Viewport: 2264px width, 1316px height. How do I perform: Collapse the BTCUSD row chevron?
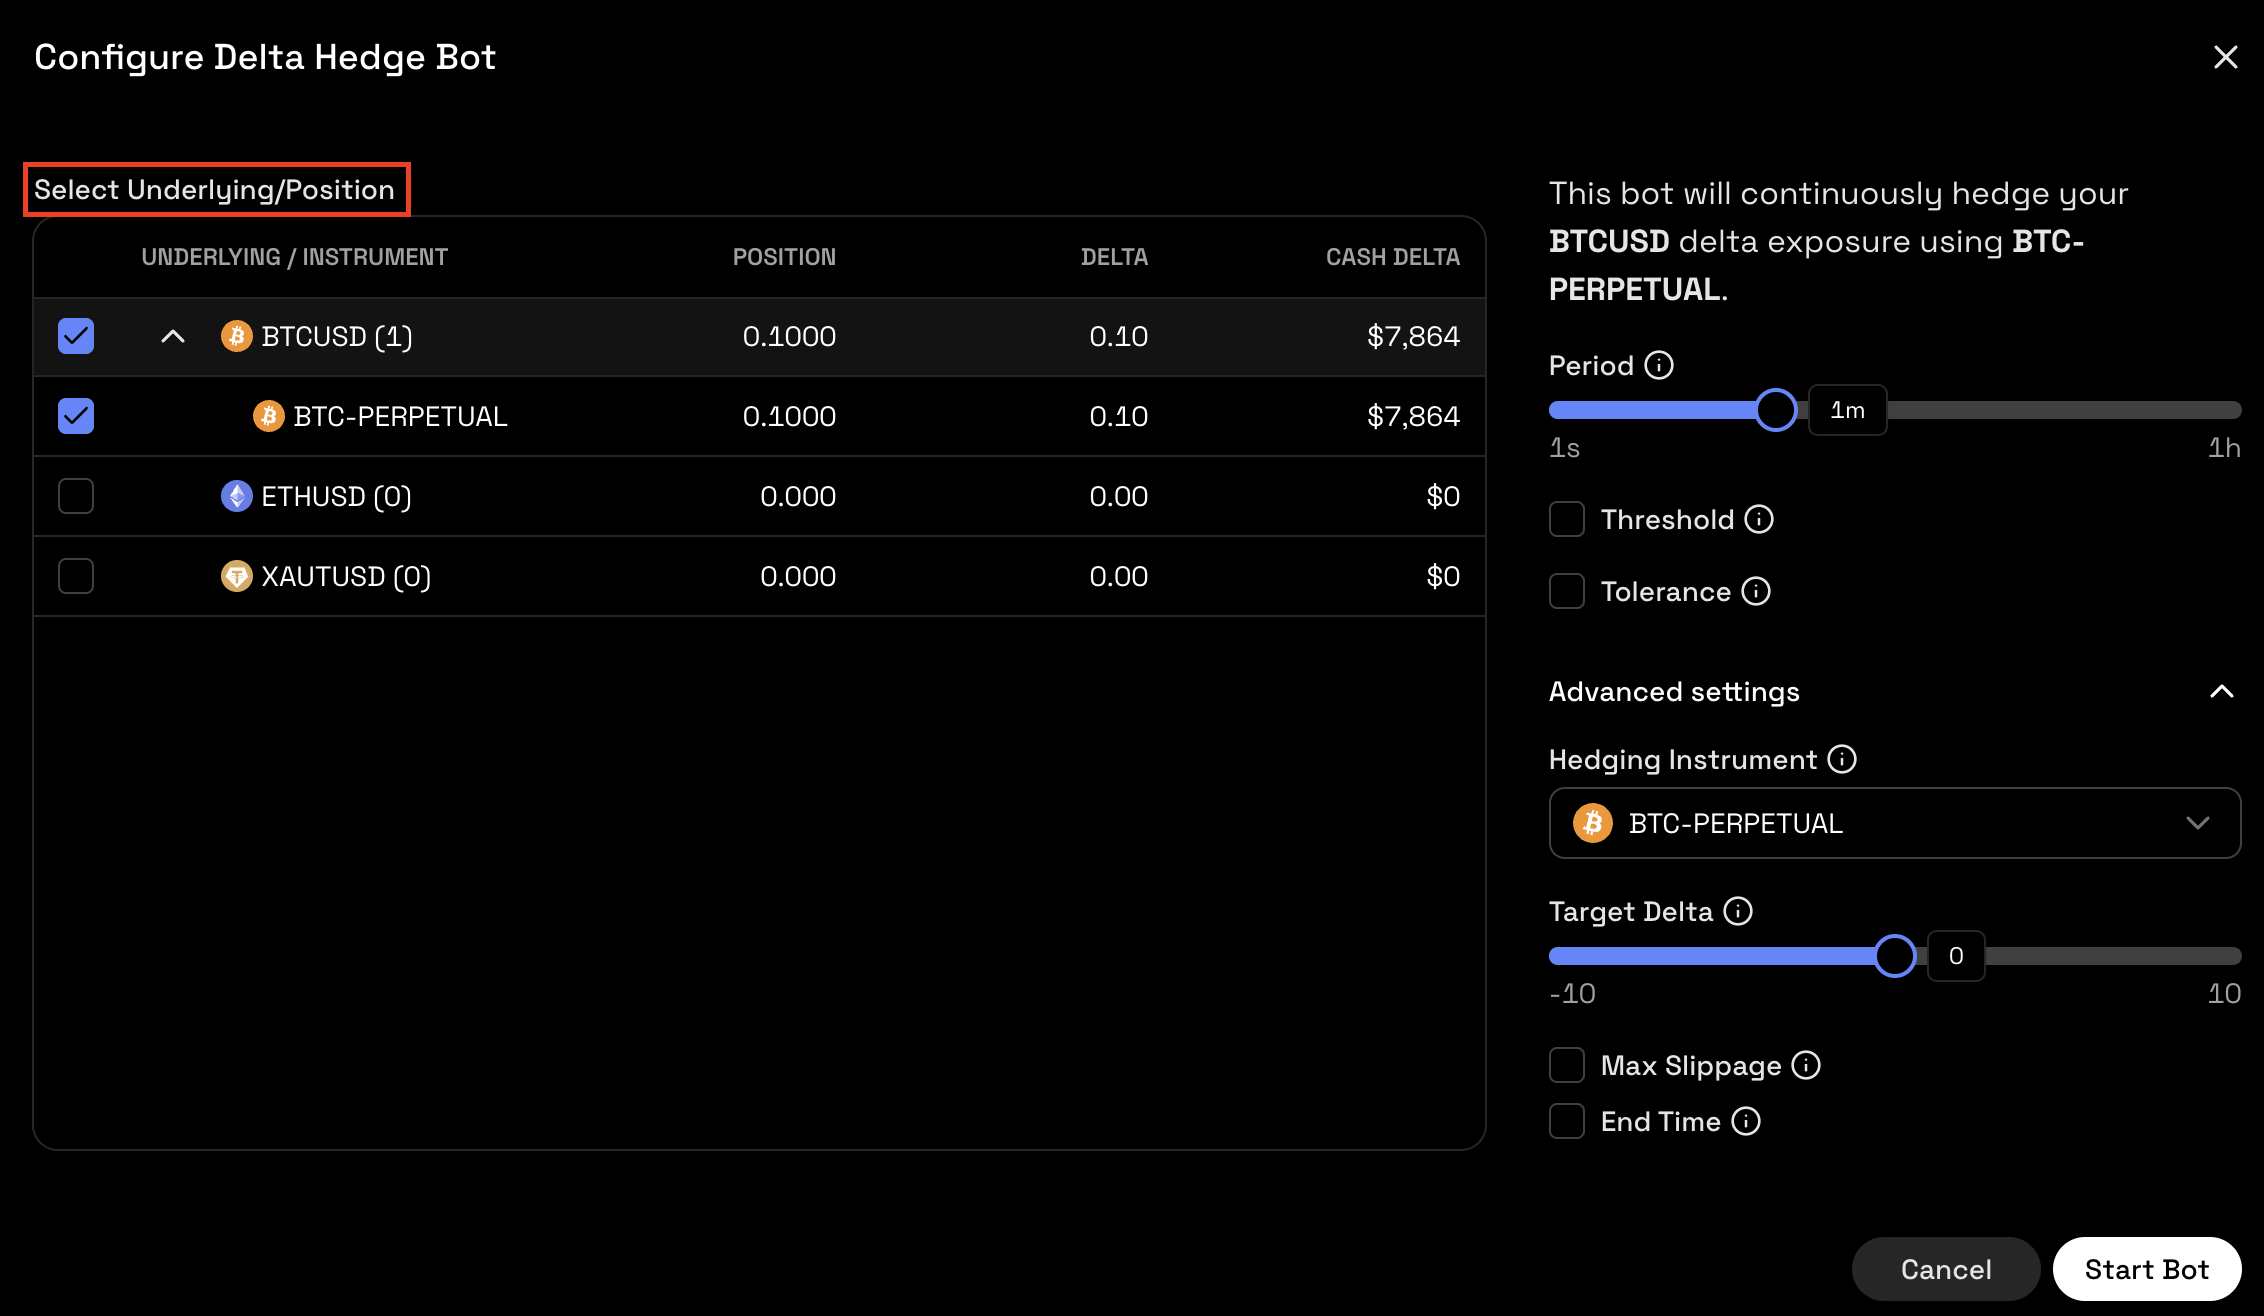(x=173, y=336)
